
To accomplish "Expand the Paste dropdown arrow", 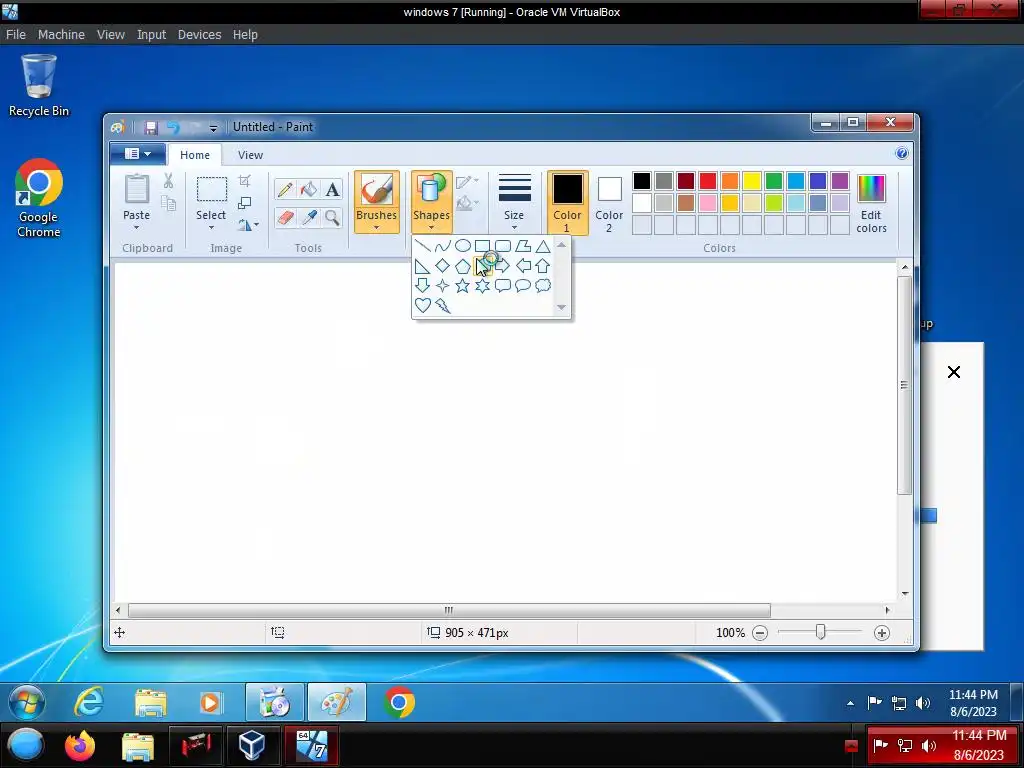I will (x=136, y=227).
